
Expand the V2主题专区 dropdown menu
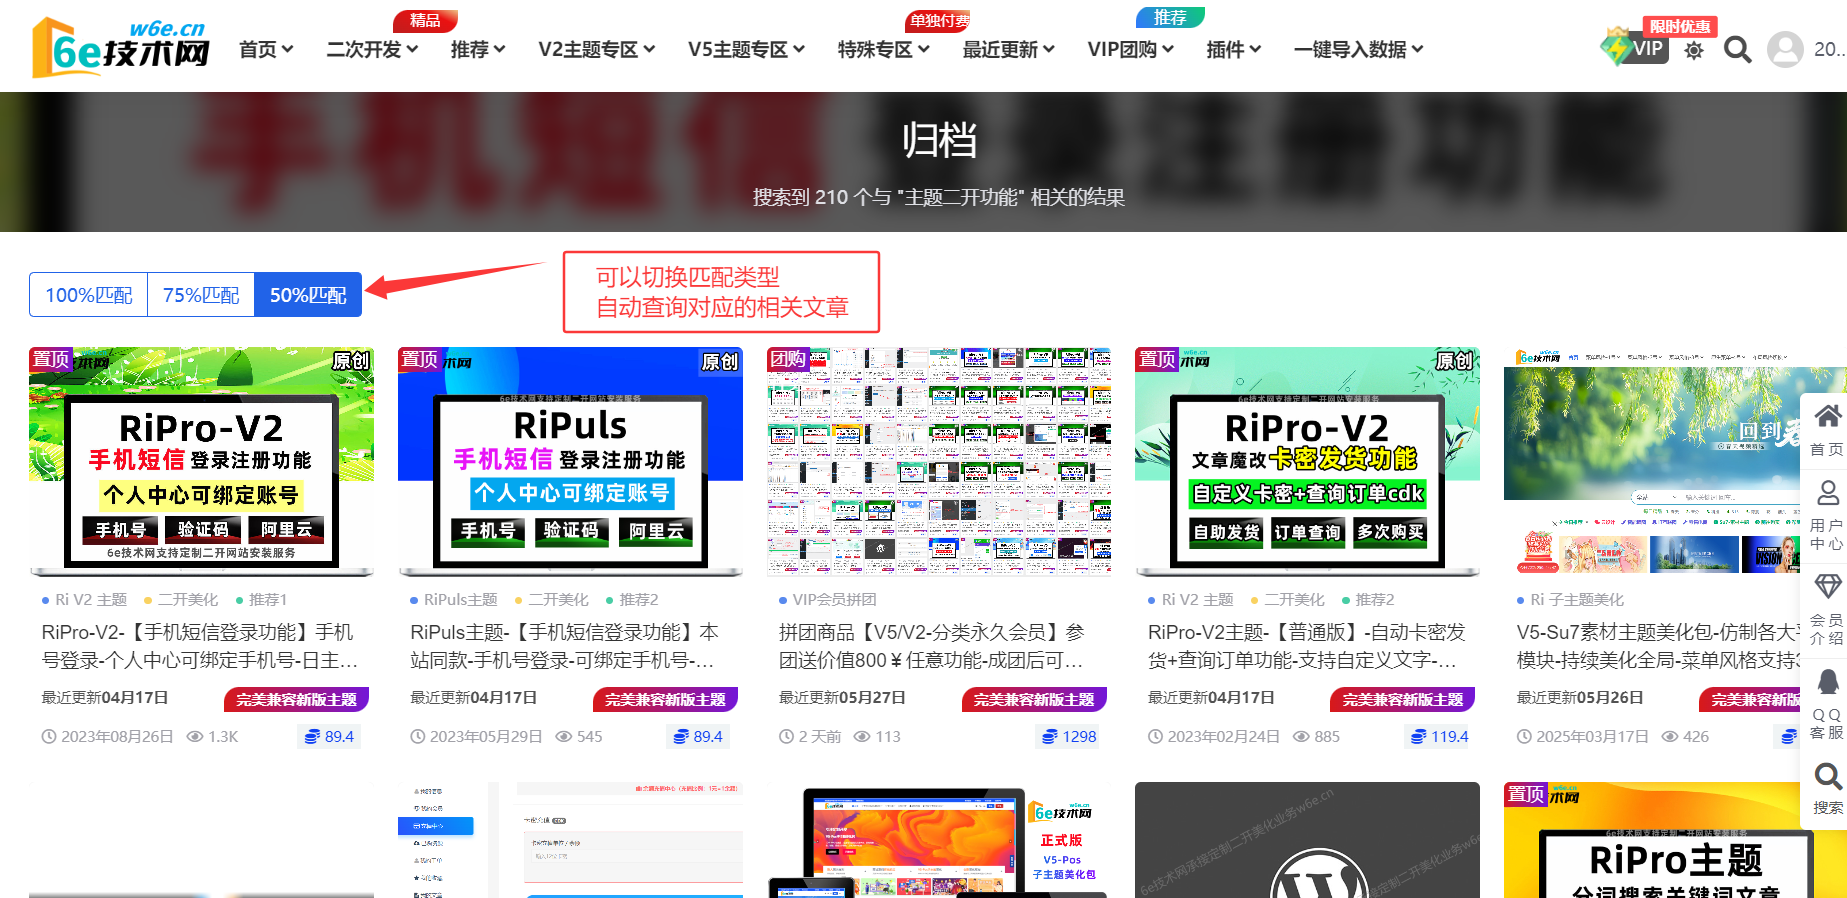pyautogui.click(x=596, y=49)
